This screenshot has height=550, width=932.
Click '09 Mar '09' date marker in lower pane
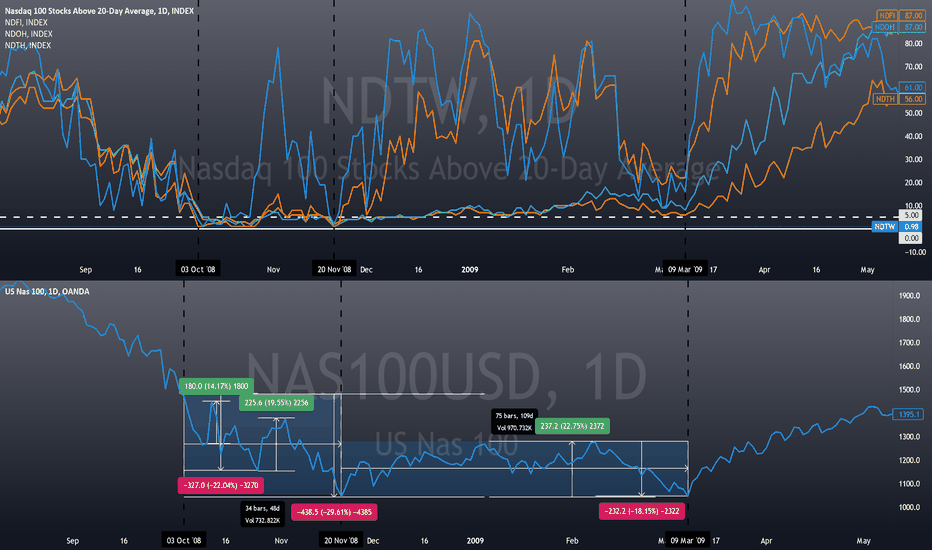(688, 540)
